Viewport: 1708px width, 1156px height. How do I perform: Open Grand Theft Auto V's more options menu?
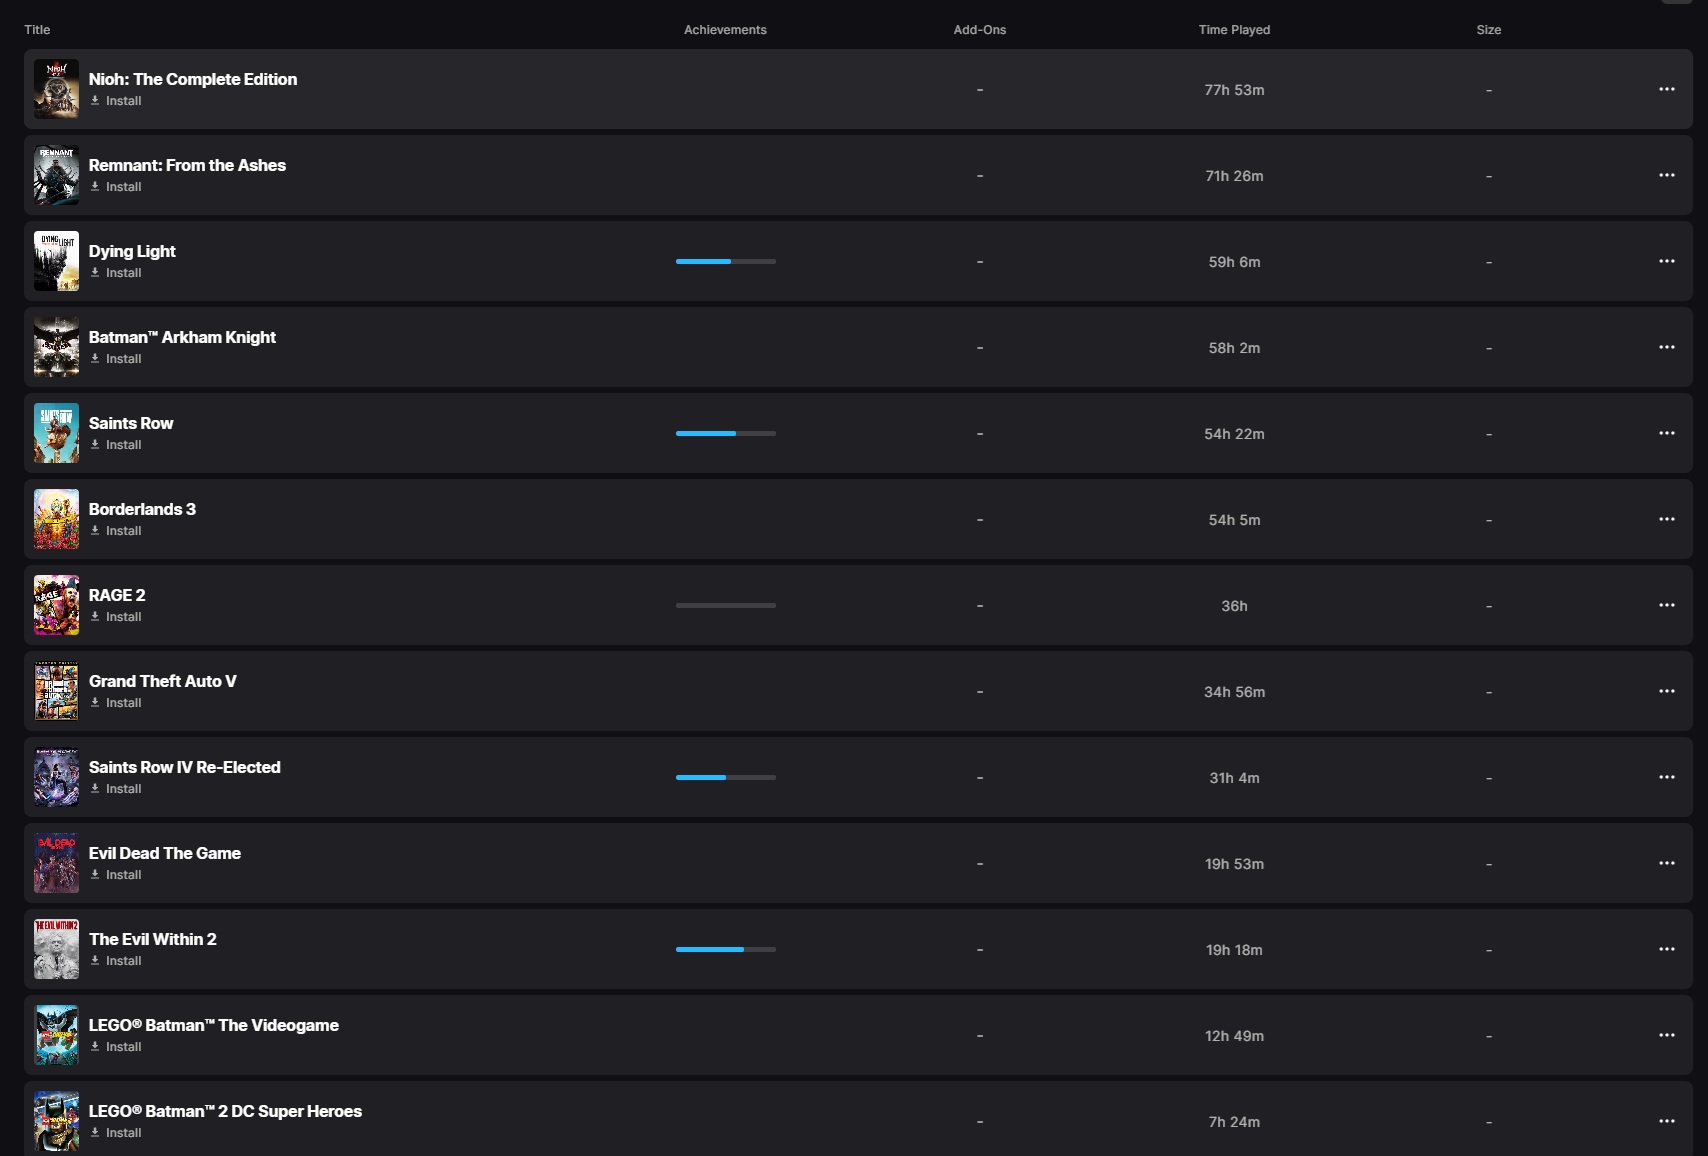1666,691
